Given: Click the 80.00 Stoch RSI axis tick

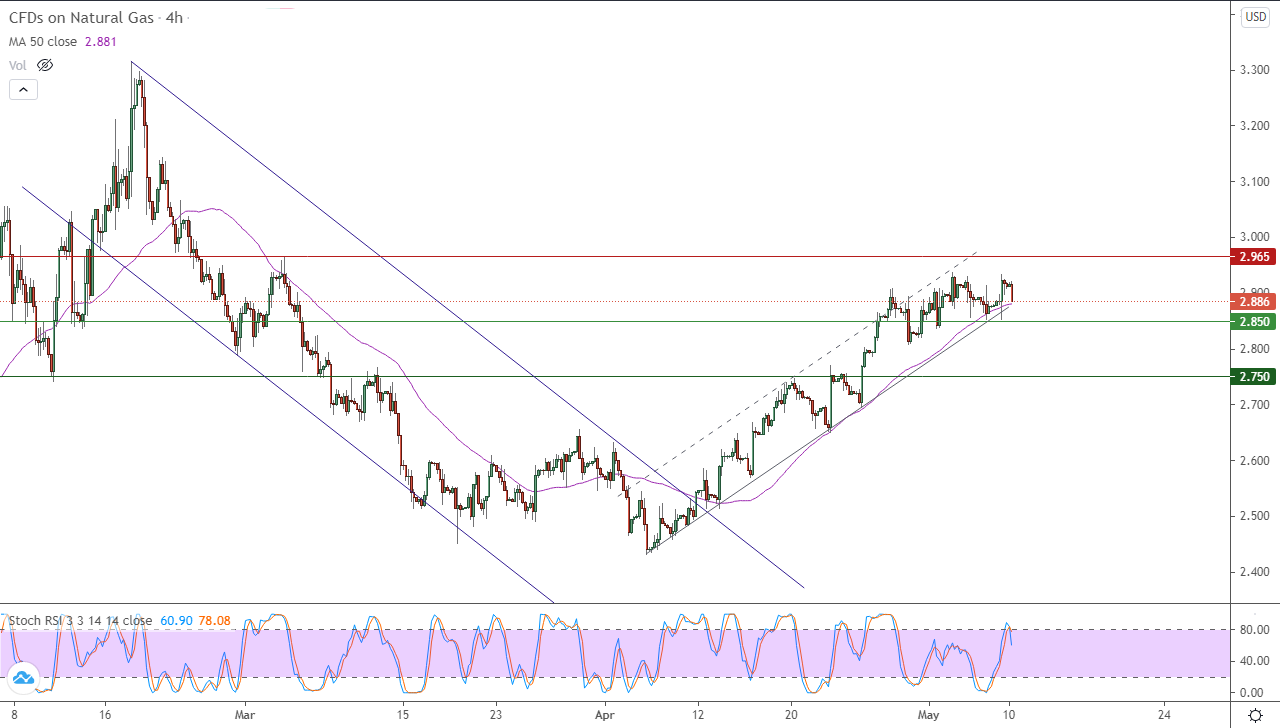Looking at the screenshot, I should (x=1255, y=630).
